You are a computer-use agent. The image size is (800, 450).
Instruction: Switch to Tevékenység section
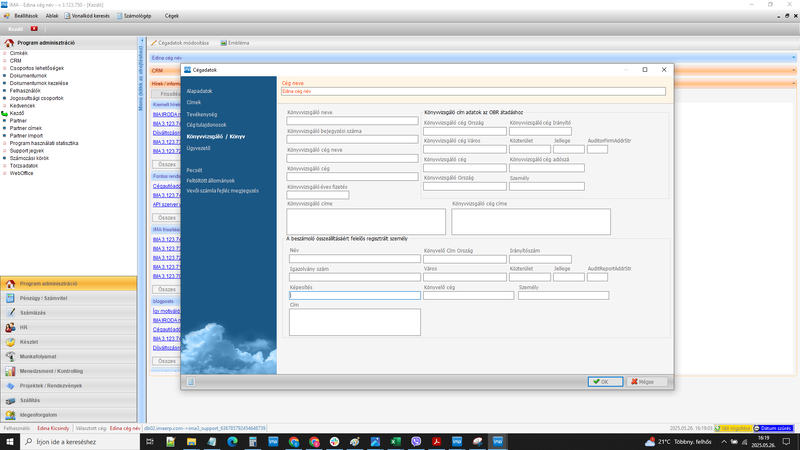pyautogui.click(x=202, y=114)
